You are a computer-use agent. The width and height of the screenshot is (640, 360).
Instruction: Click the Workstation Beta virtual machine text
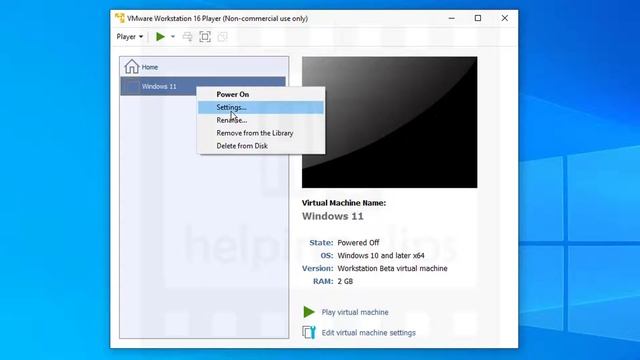[392, 269]
